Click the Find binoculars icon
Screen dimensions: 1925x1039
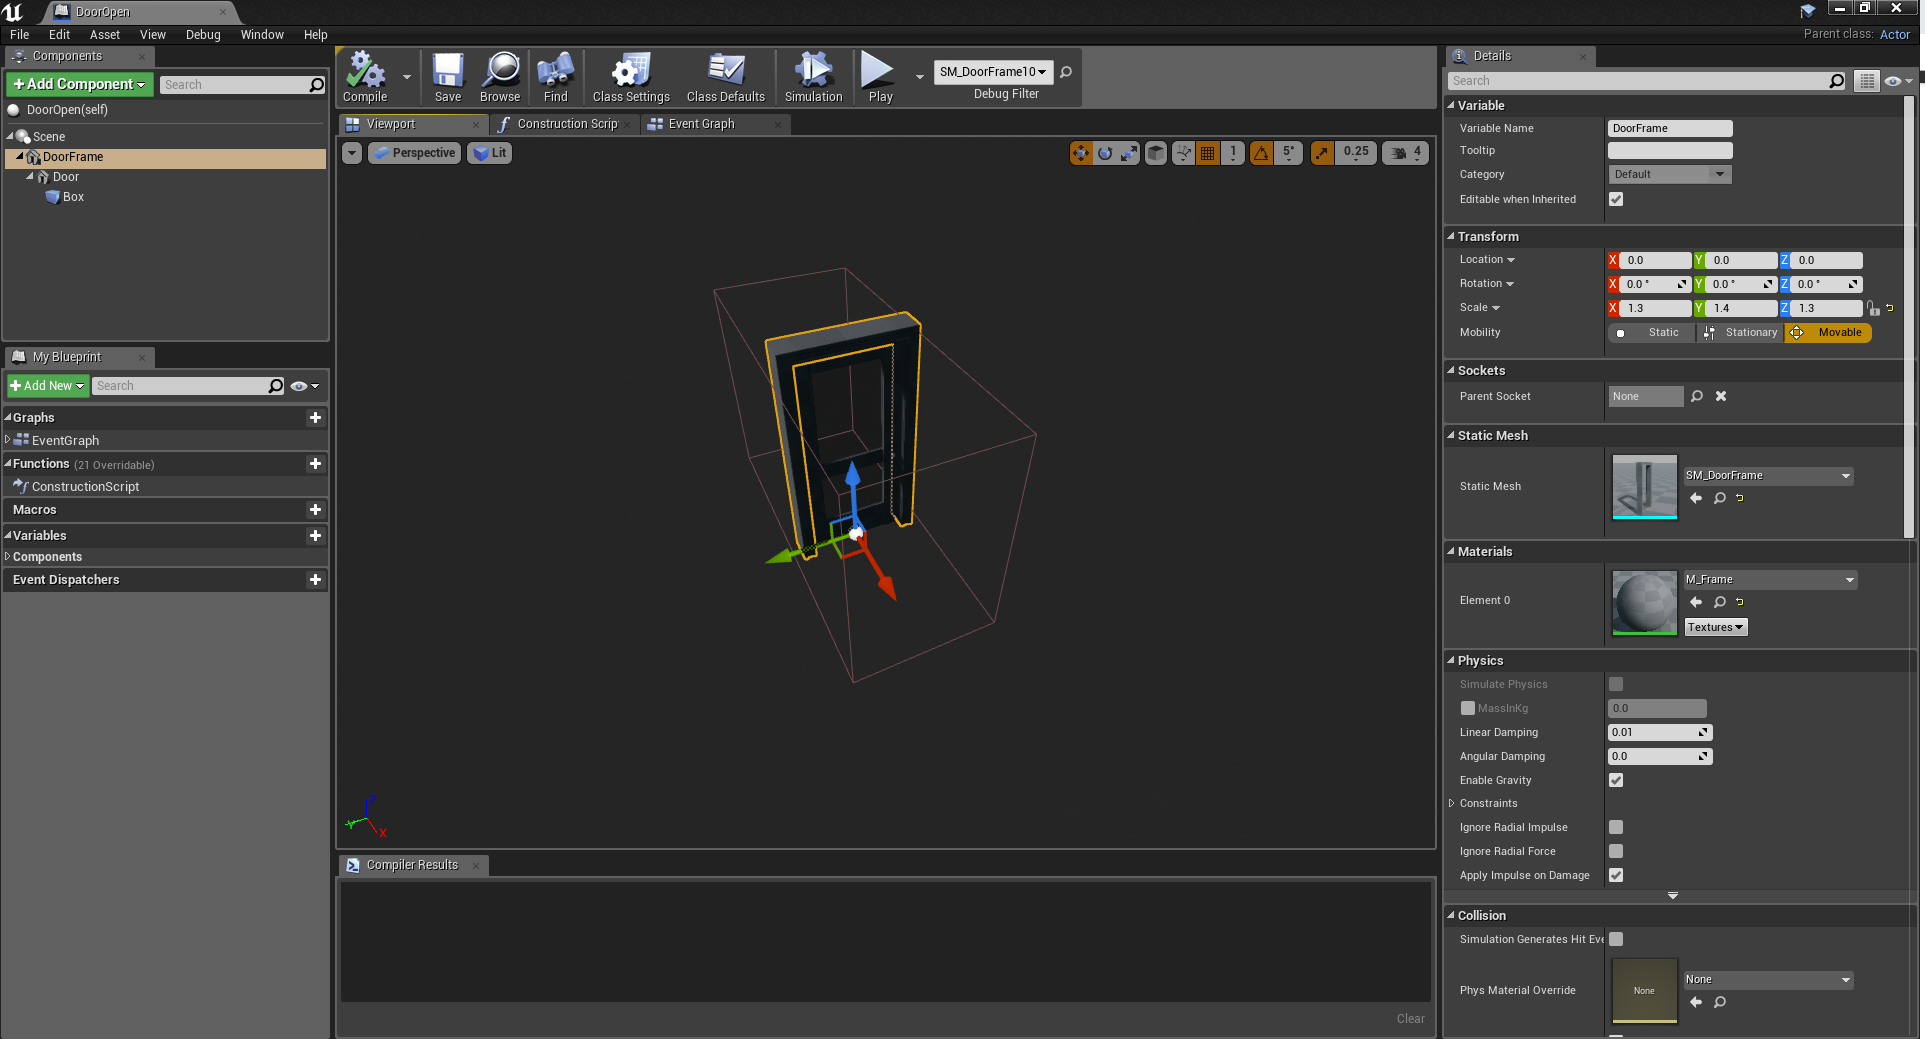(555, 77)
